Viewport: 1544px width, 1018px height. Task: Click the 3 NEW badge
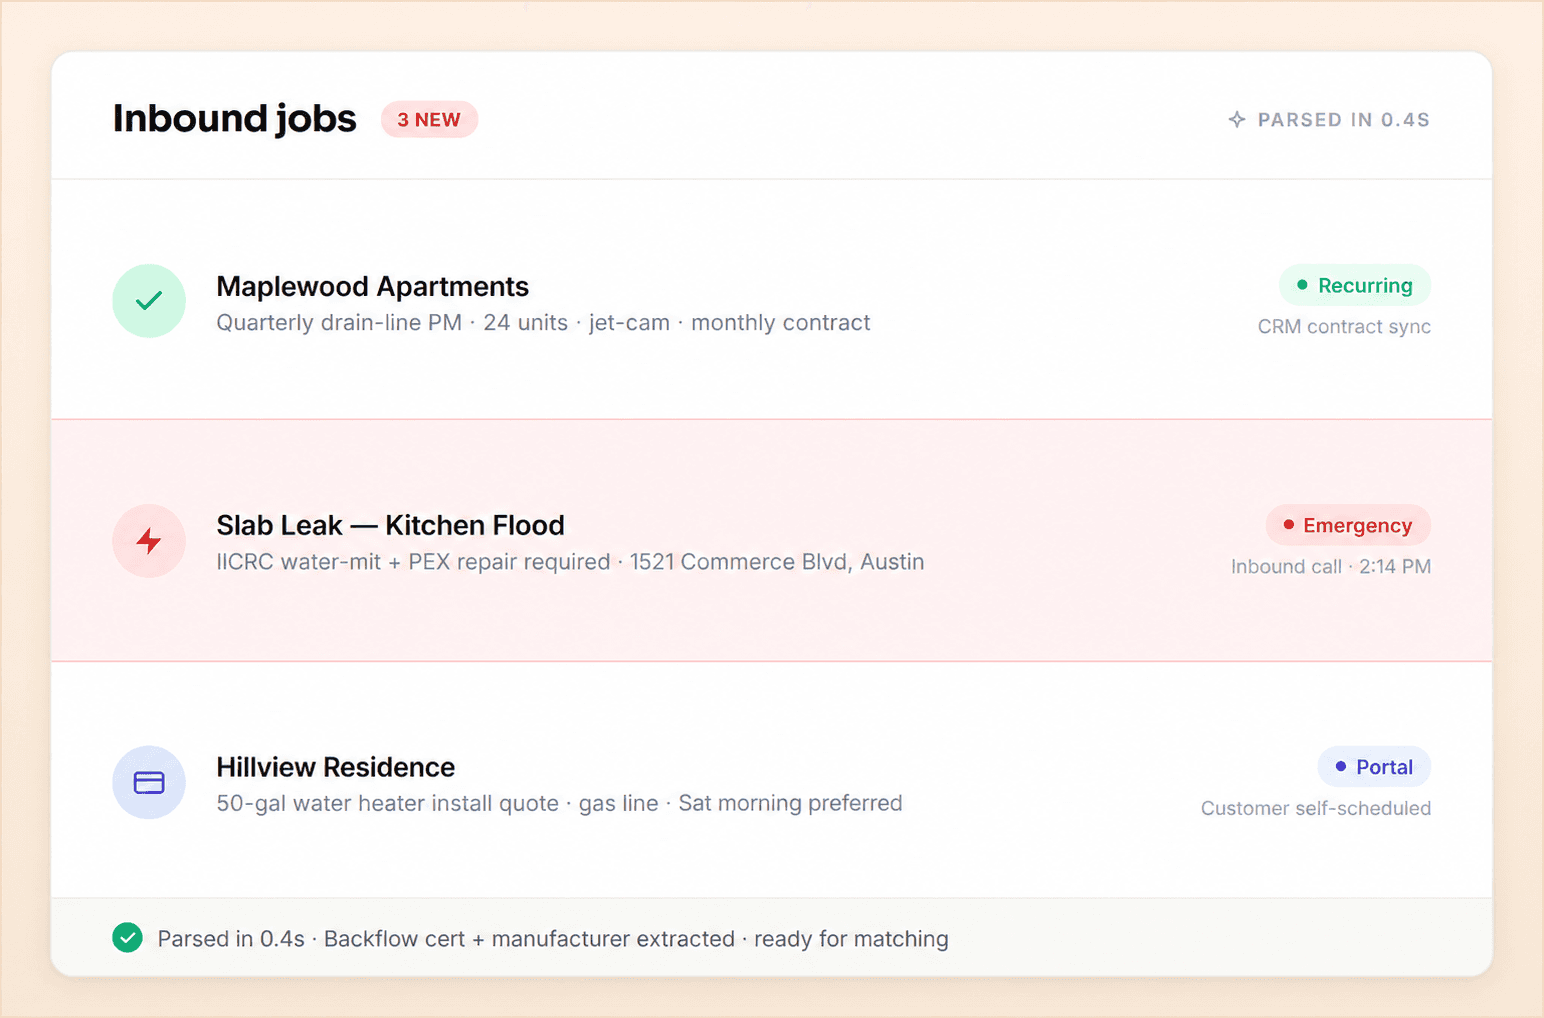coord(429,120)
